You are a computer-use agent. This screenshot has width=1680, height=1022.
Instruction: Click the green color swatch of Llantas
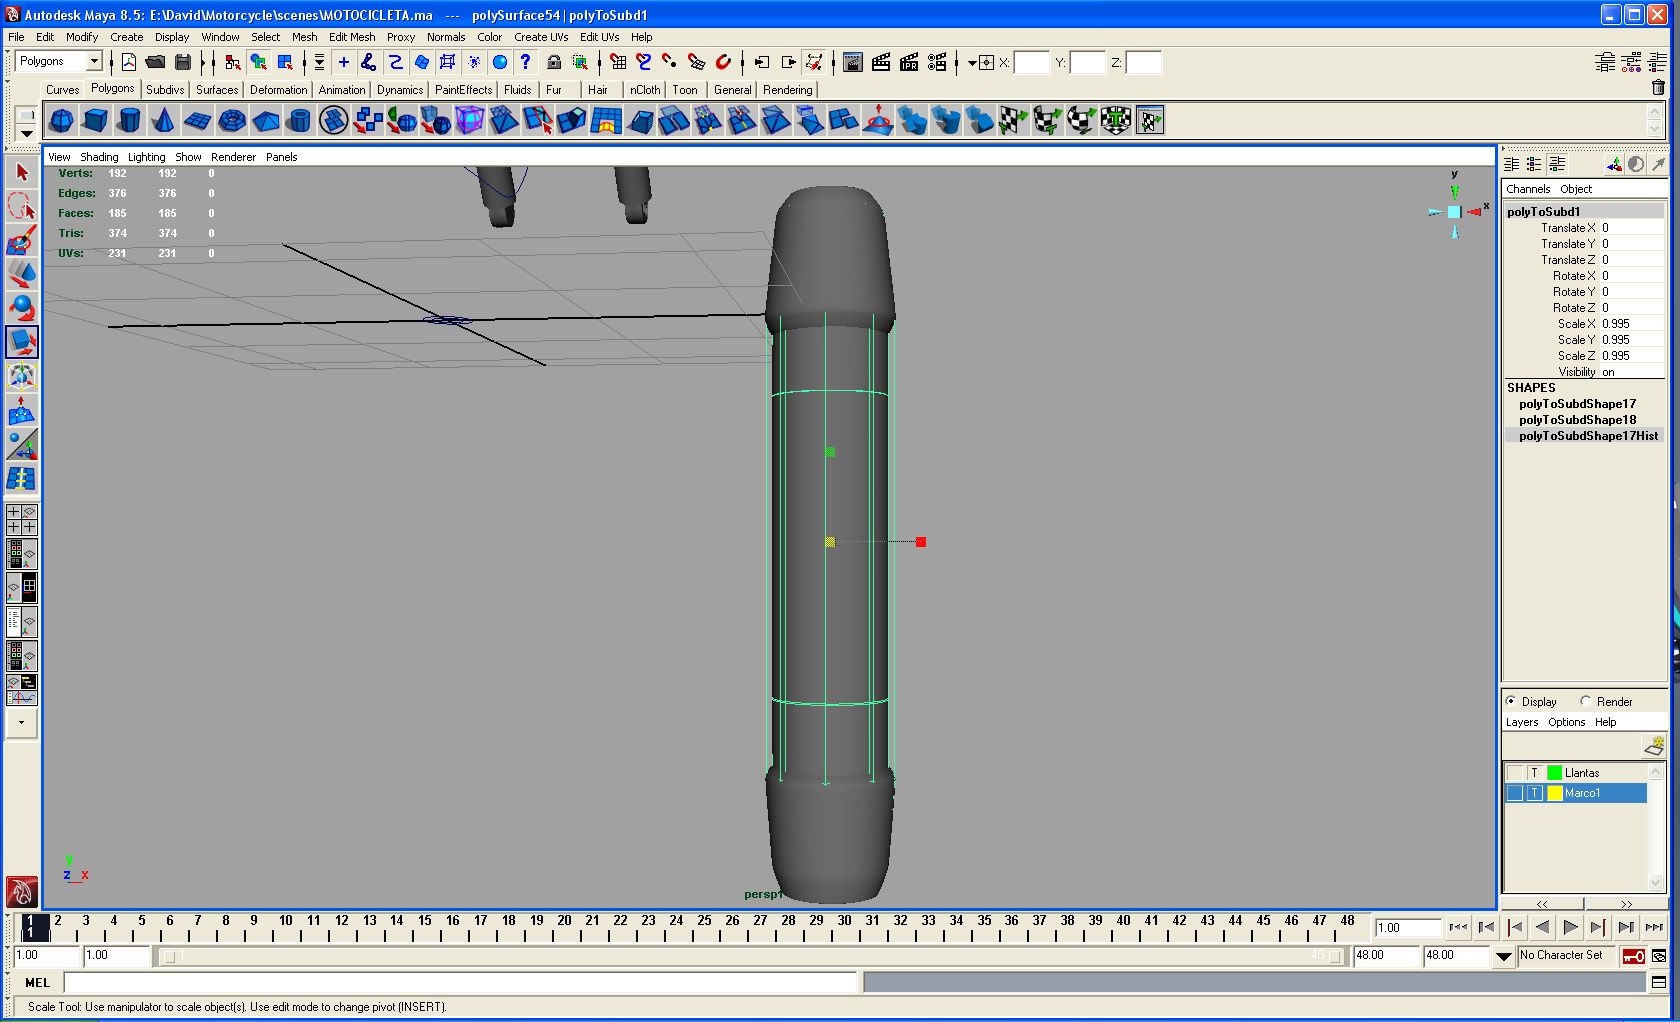pyautogui.click(x=1554, y=773)
